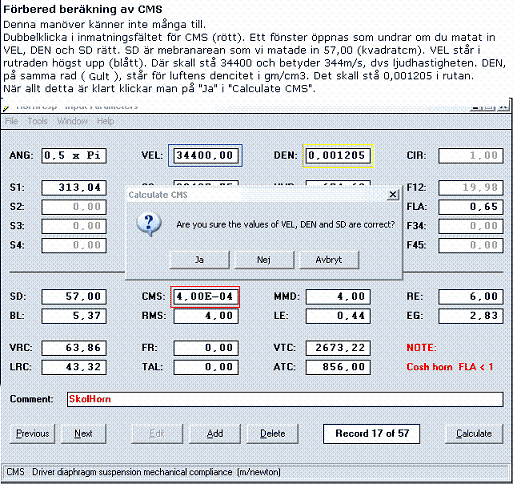Select the LRC field 43,32
The height and width of the screenshot is (484, 513).
tap(74, 367)
